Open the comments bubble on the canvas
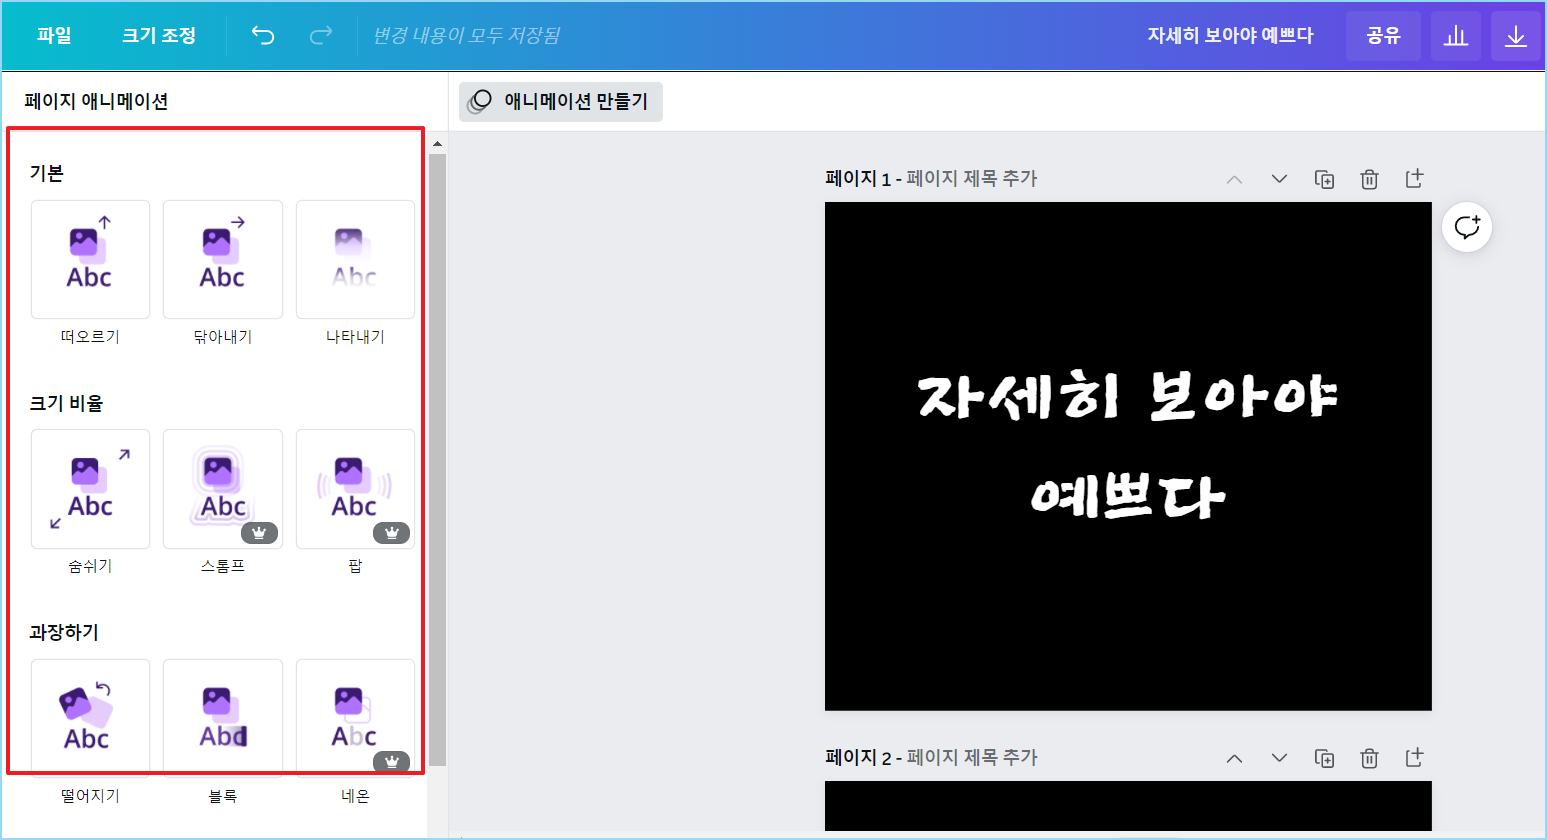Screen dimensions: 1547x840 [x=1466, y=226]
